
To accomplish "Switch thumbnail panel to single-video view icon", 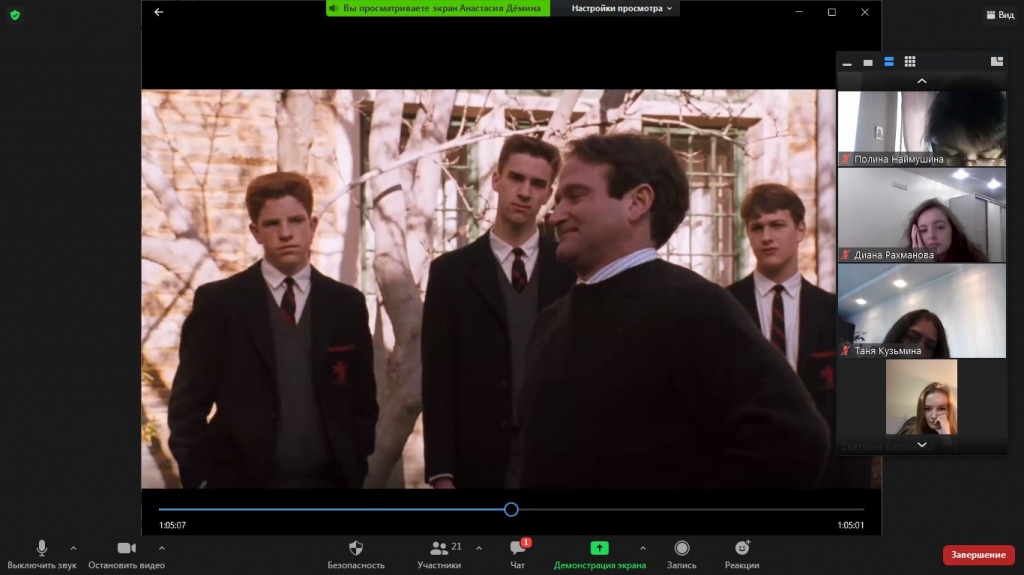I will point(868,62).
